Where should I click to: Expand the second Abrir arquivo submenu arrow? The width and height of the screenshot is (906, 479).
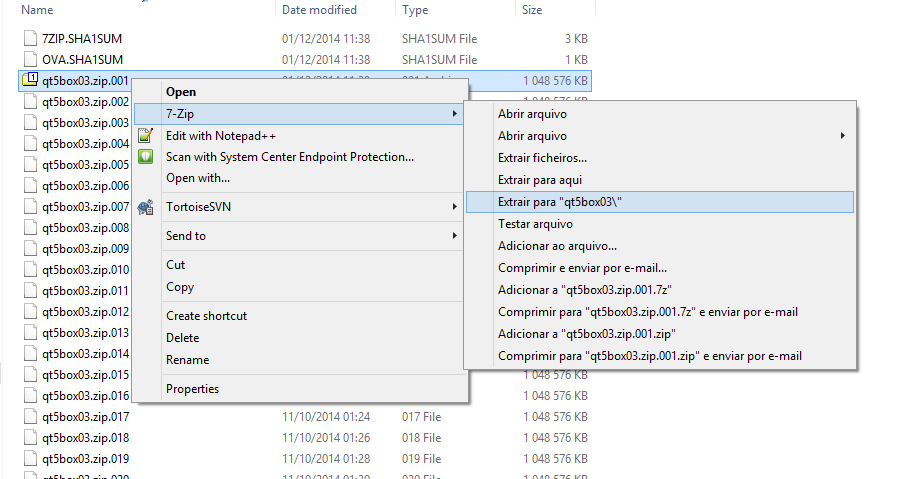[x=842, y=136]
